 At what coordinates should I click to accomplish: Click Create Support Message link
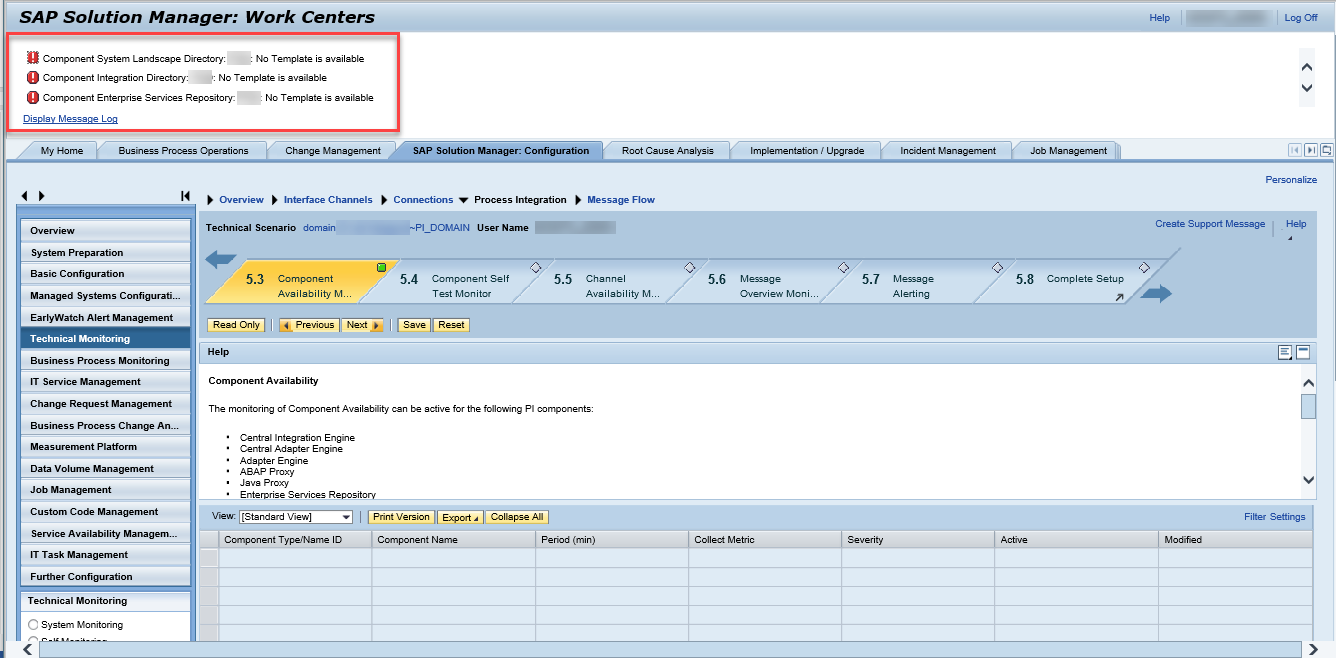pyautogui.click(x=1210, y=224)
